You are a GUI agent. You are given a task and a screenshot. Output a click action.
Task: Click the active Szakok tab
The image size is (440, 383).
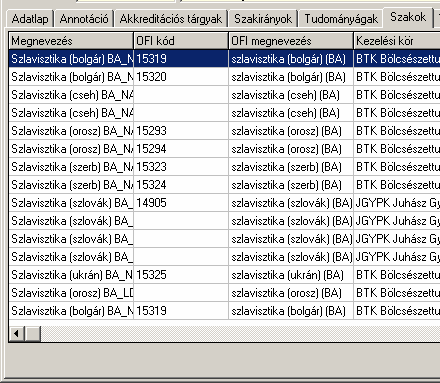408,17
